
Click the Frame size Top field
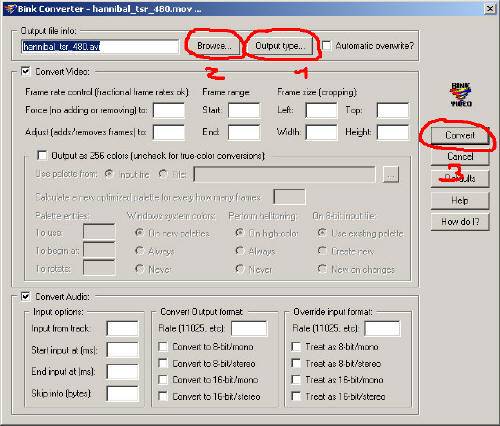pos(393,110)
